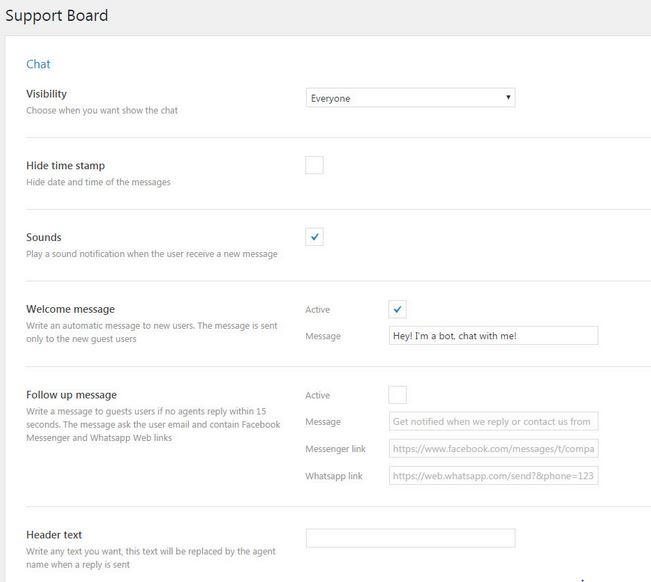The height and width of the screenshot is (582, 651).
Task: Click the Follow up message label
Action: click(71, 395)
